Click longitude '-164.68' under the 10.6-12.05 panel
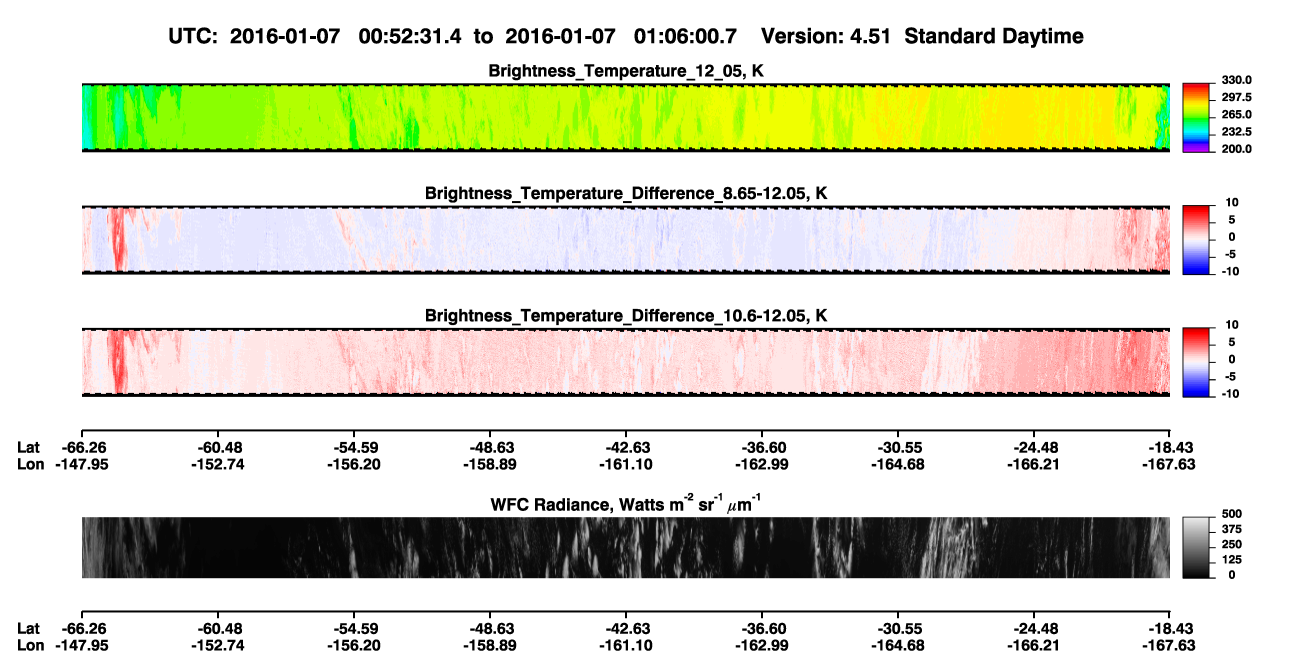 tap(897, 464)
